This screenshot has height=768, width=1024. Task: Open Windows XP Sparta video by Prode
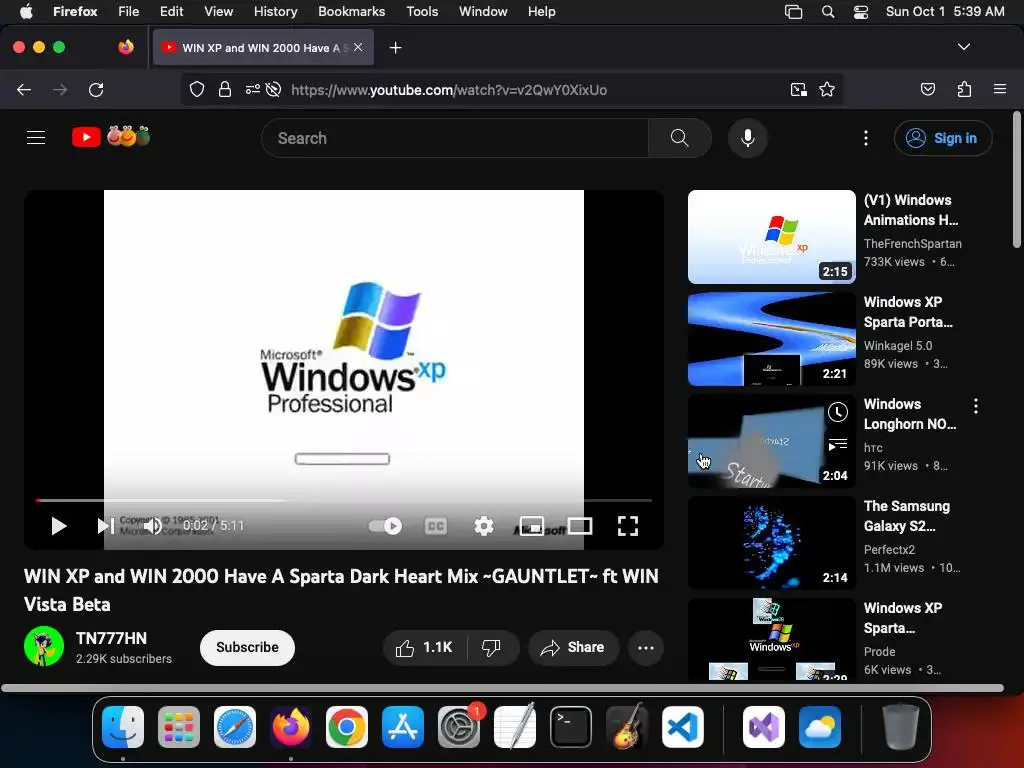coord(771,639)
